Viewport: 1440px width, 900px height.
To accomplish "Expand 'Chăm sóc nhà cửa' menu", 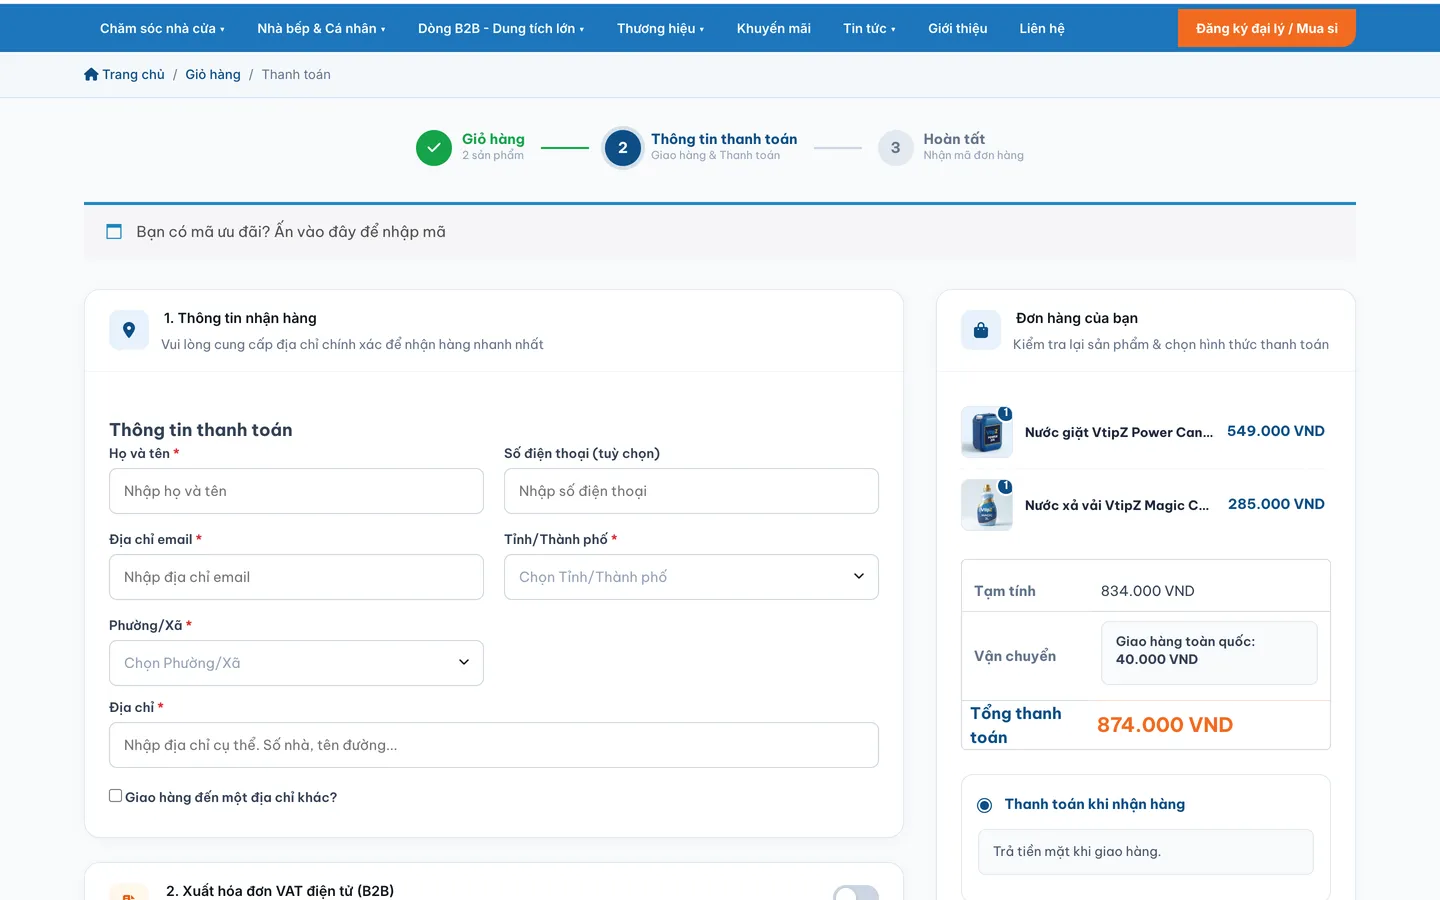I will click(x=162, y=28).
